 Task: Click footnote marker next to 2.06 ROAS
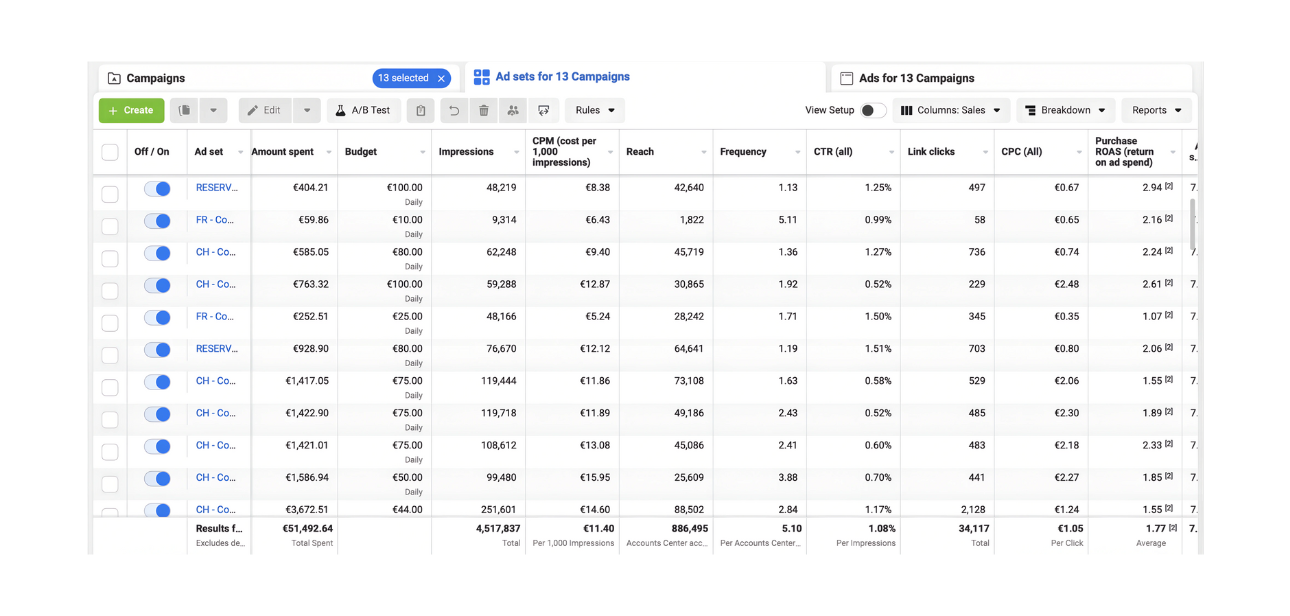click(1169, 347)
